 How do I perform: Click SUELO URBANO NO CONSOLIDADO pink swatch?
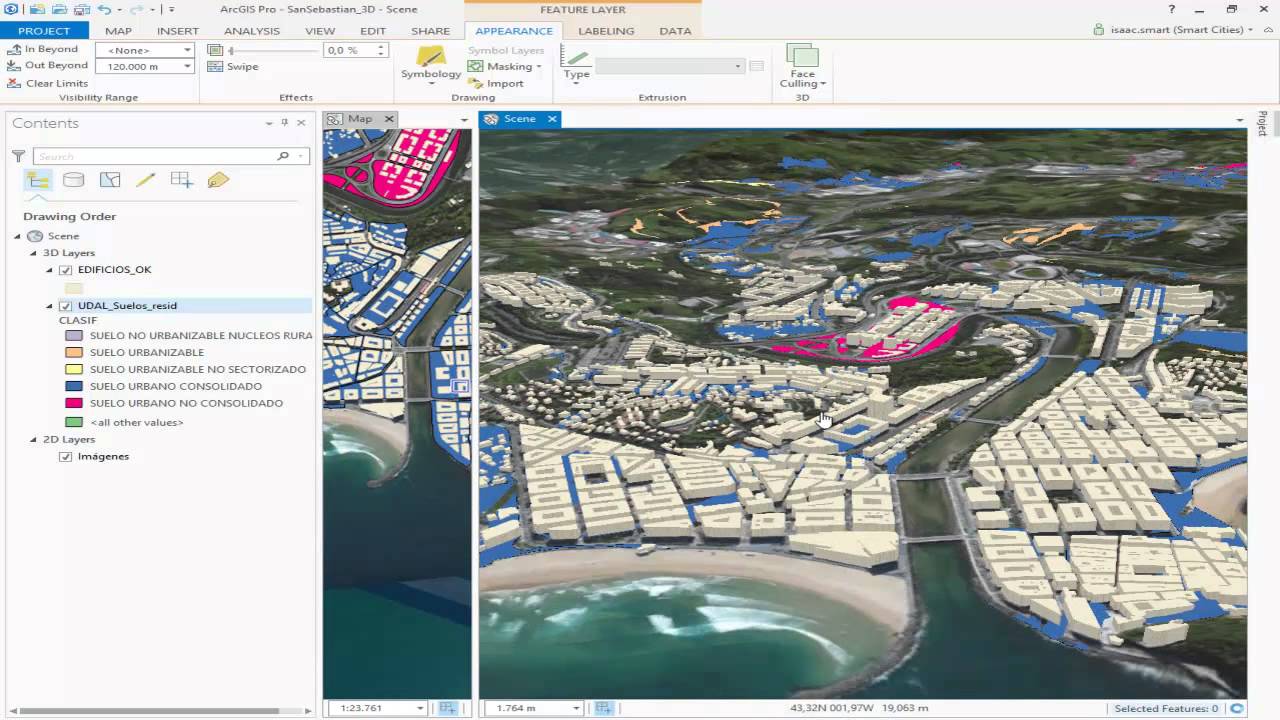[73, 403]
